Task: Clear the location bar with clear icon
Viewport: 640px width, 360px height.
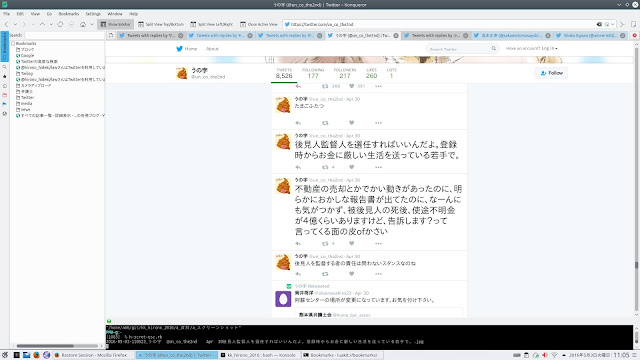Action: pos(599,24)
